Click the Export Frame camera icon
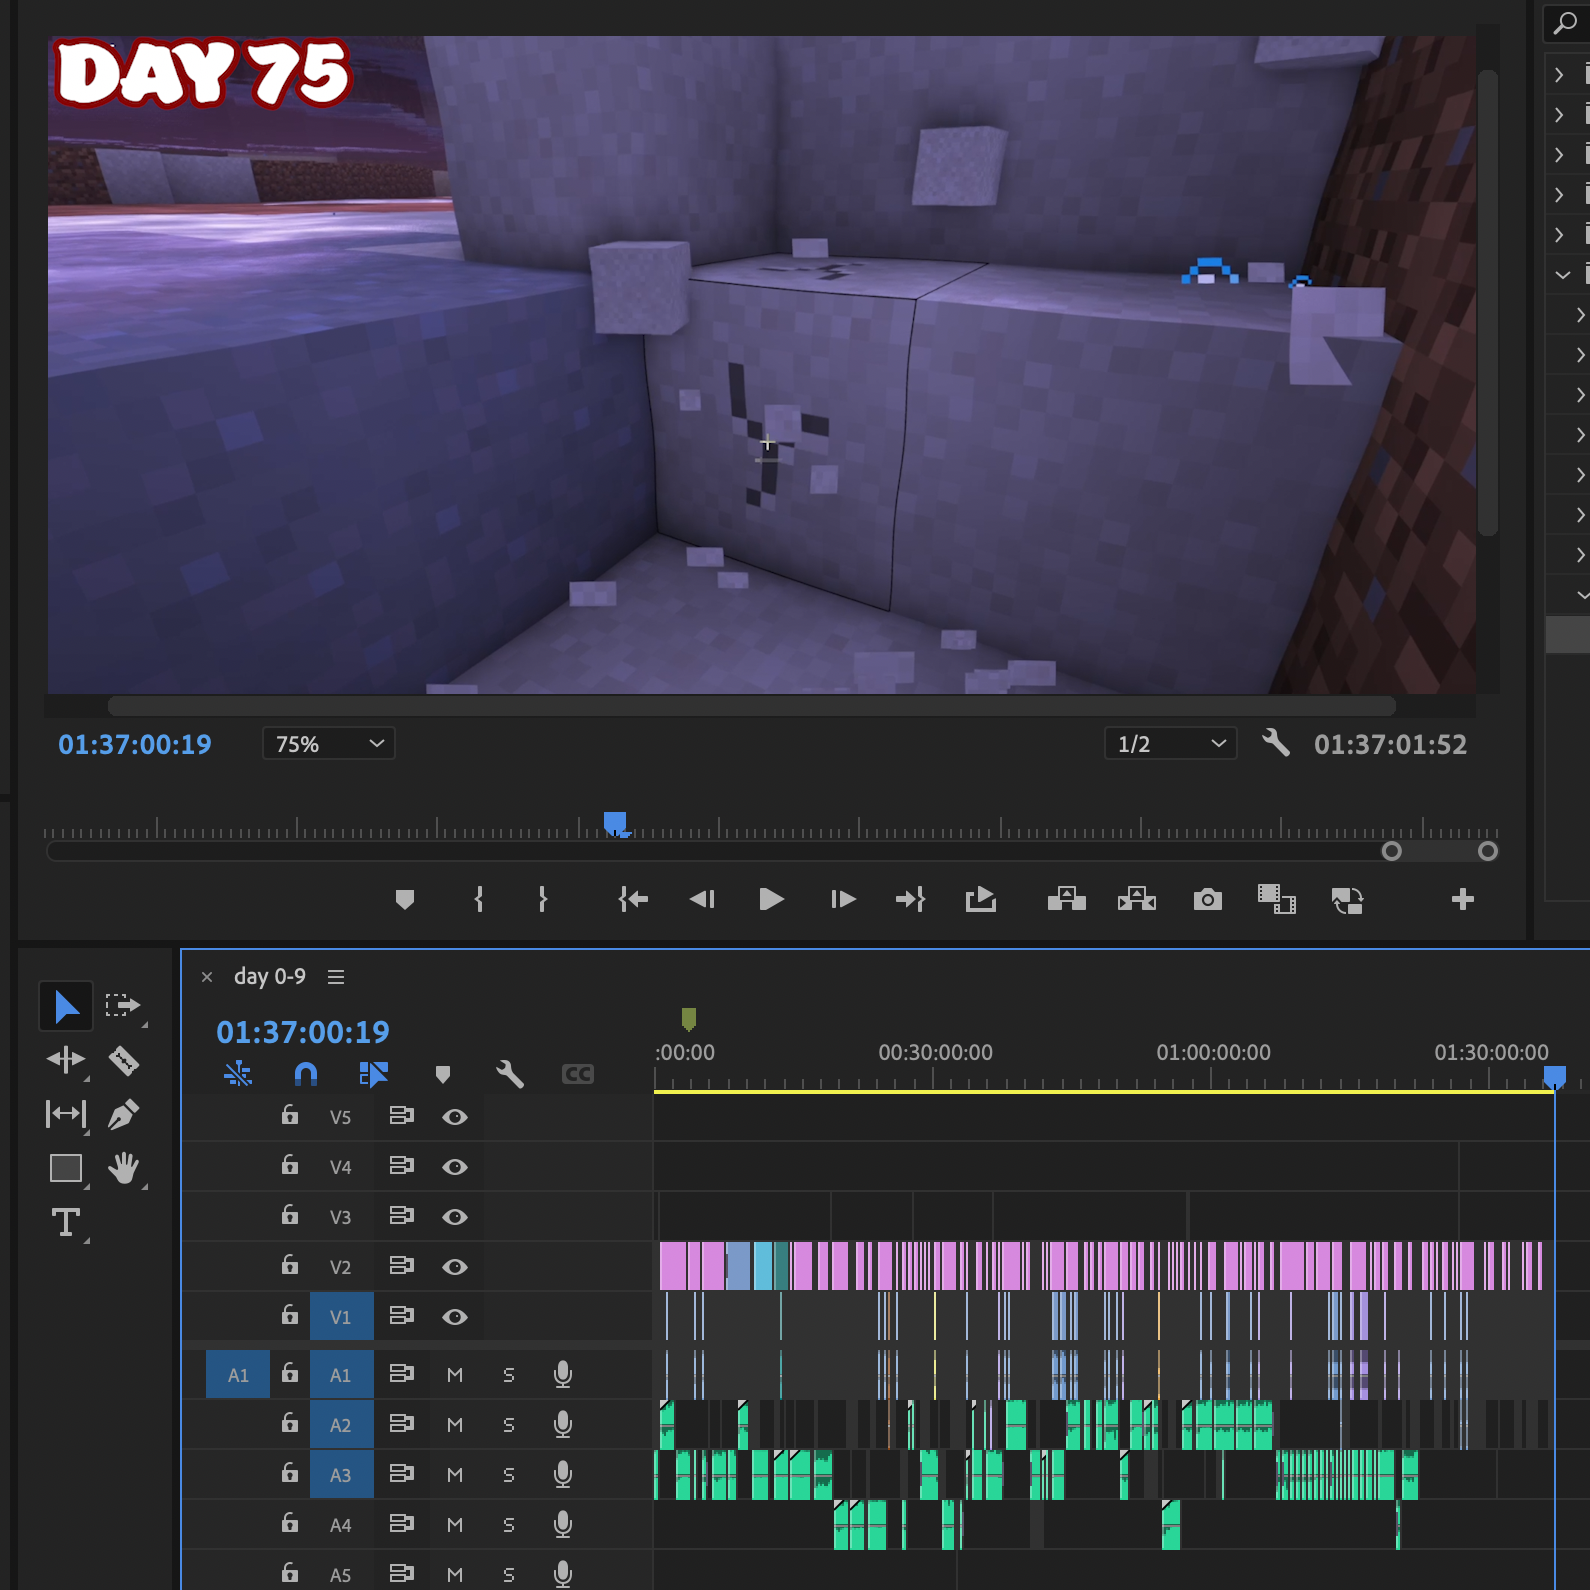1590x1590 pixels. click(x=1208, y=900)
